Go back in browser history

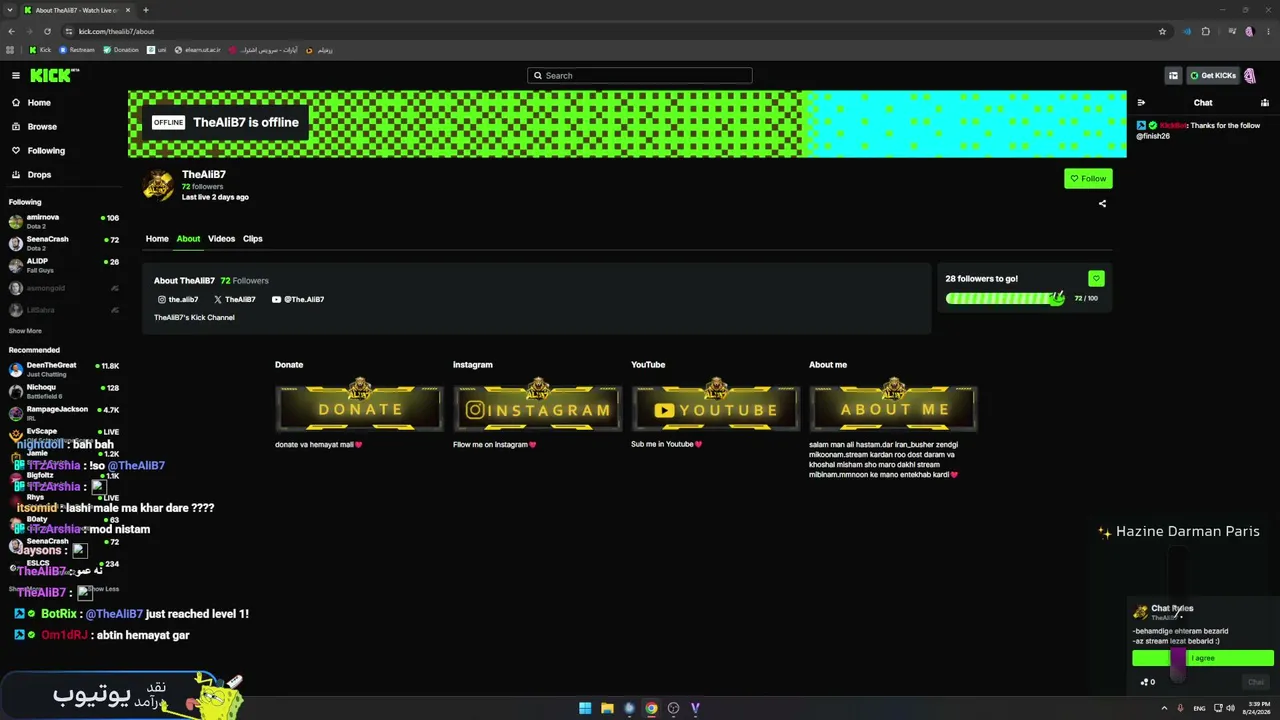12,31
